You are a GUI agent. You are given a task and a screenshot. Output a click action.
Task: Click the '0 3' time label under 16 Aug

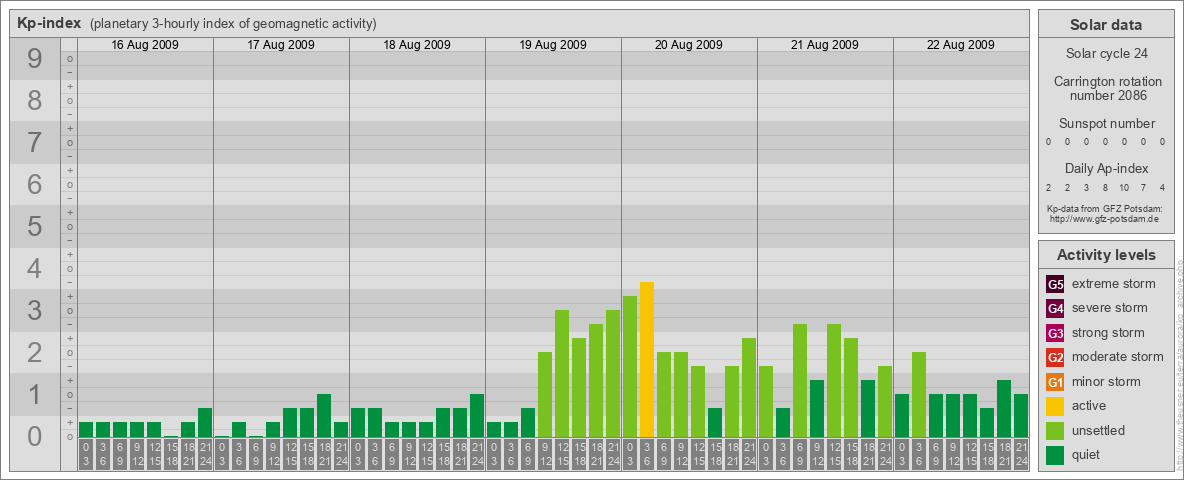click(x=86, y=454)
